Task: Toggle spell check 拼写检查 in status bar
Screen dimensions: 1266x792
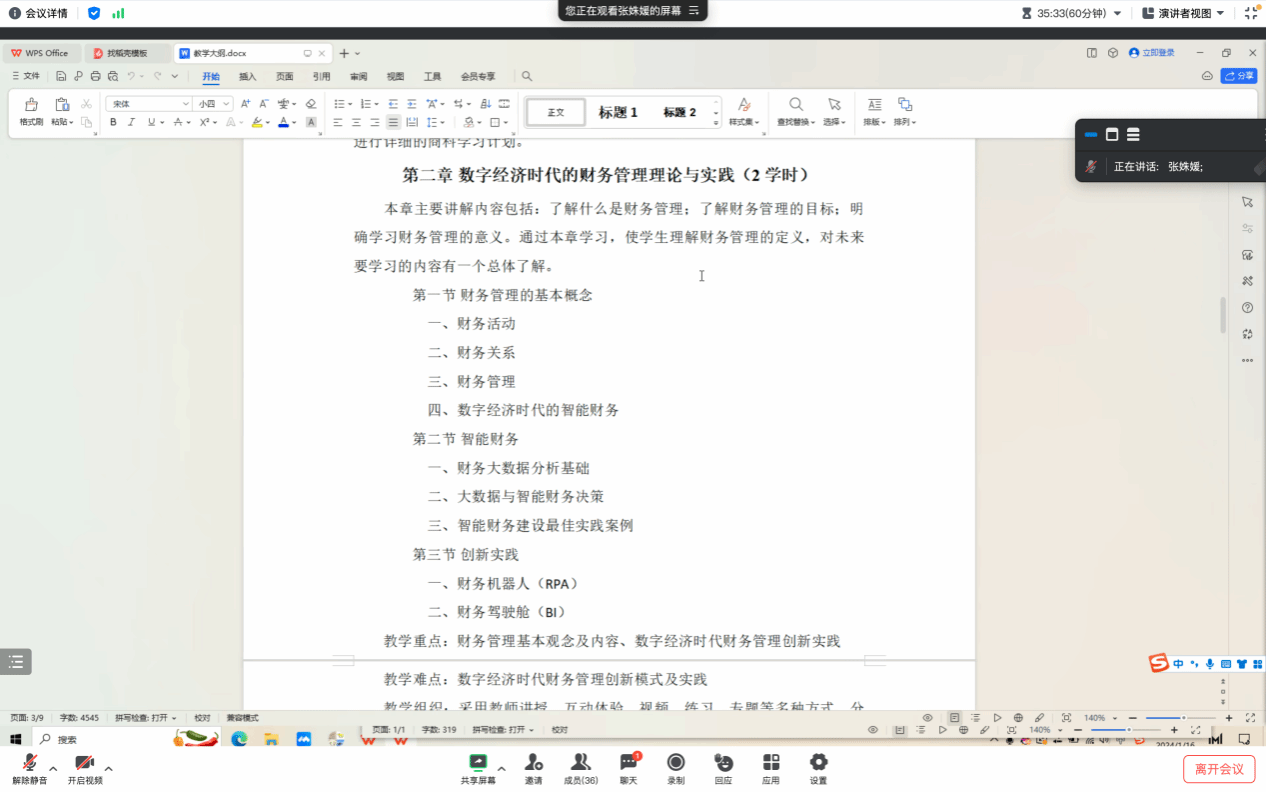Action: [146, 718]
